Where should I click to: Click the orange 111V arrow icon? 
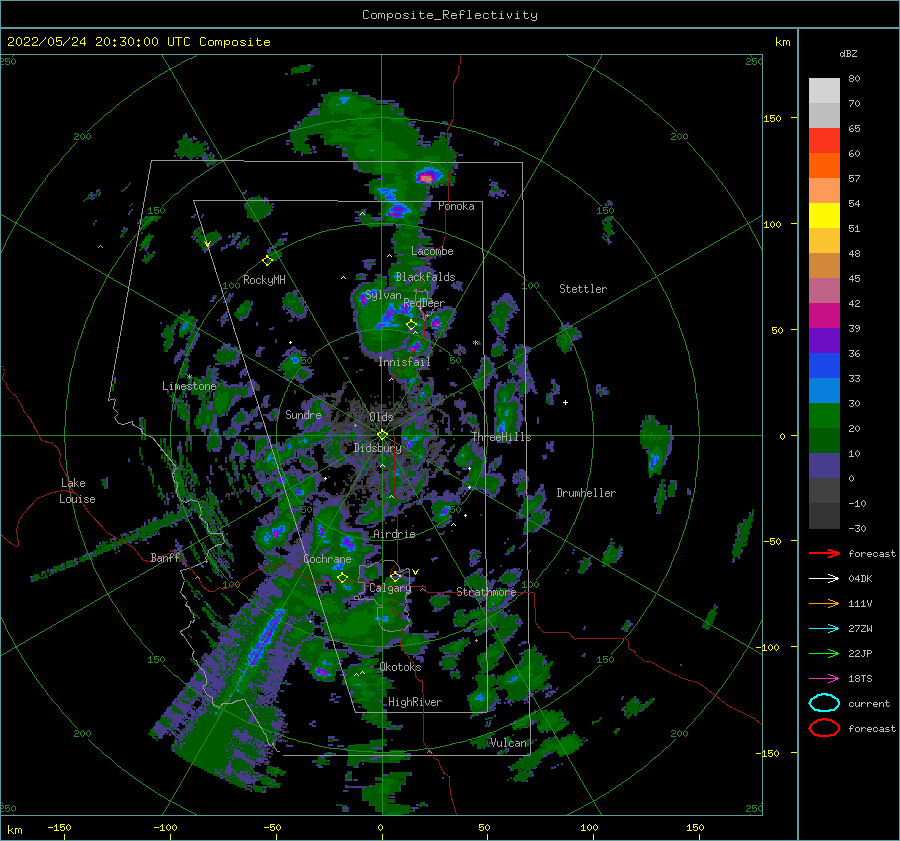click(x=824, y=603)
